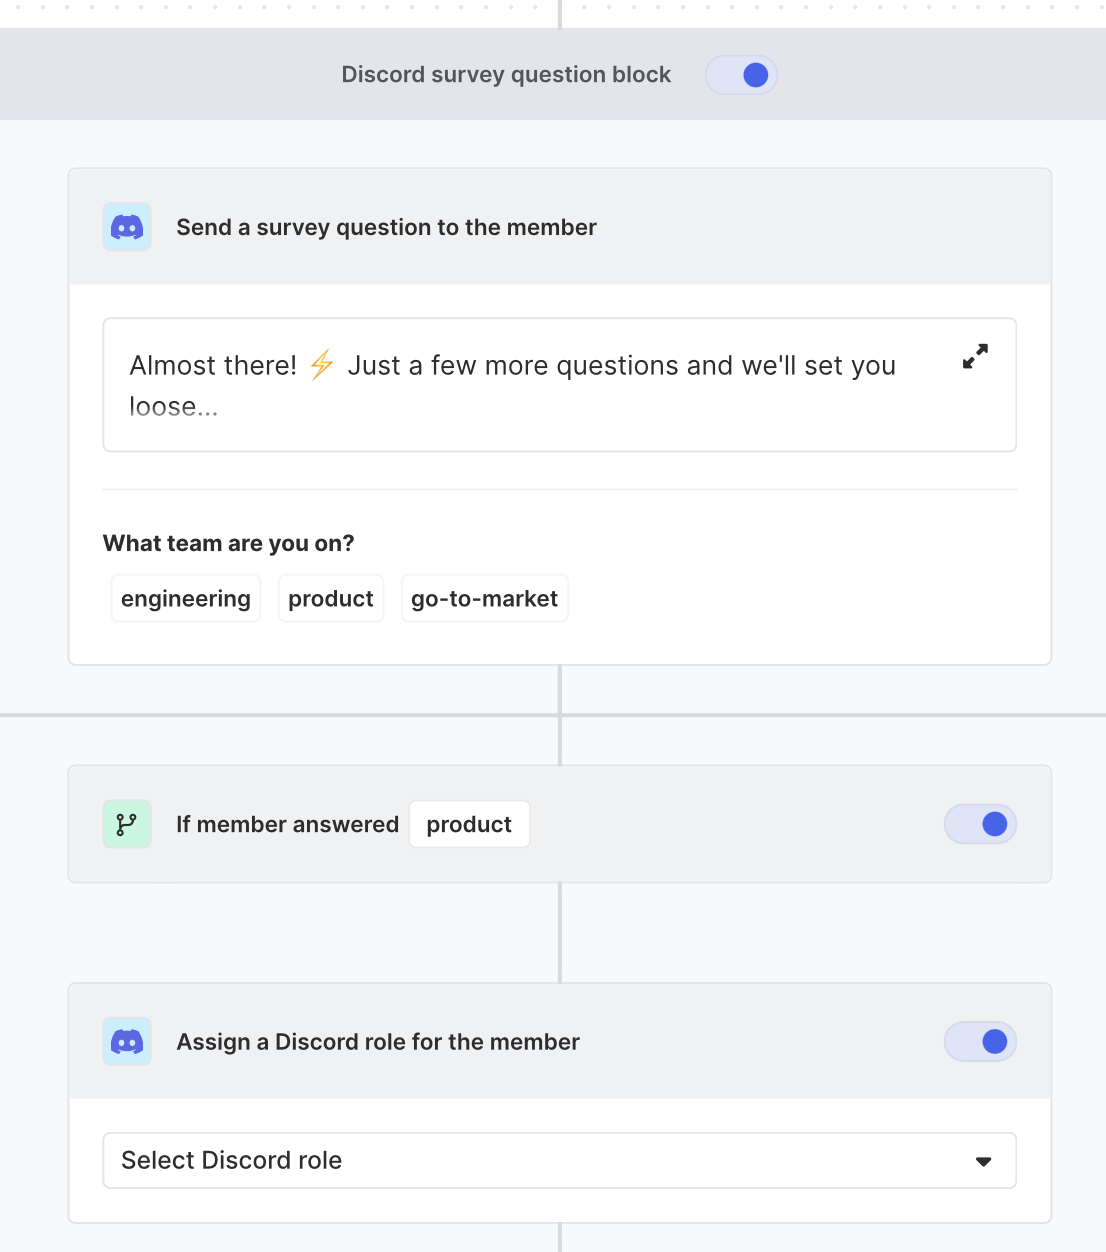Click the Assign a Discord role header
Viewport: 1106px width, 1252px height.
click(x=378, y=1041)
